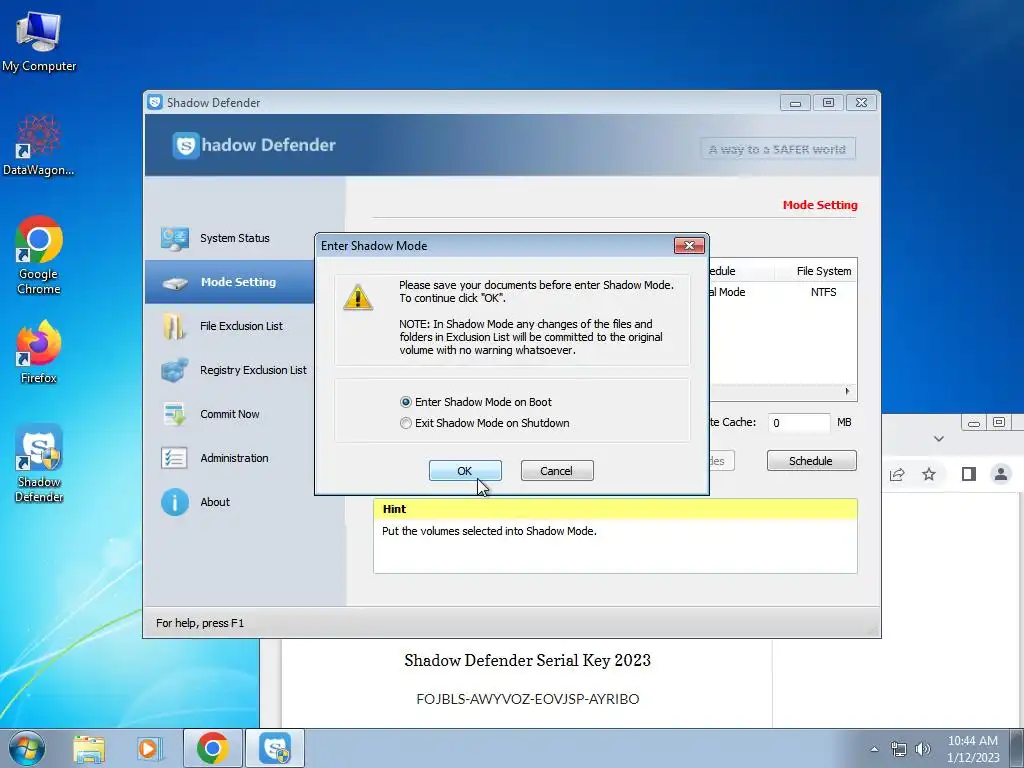Open File Exclusion List section
This screenshot has width=1024, height=768.
(x=241, y=326)
